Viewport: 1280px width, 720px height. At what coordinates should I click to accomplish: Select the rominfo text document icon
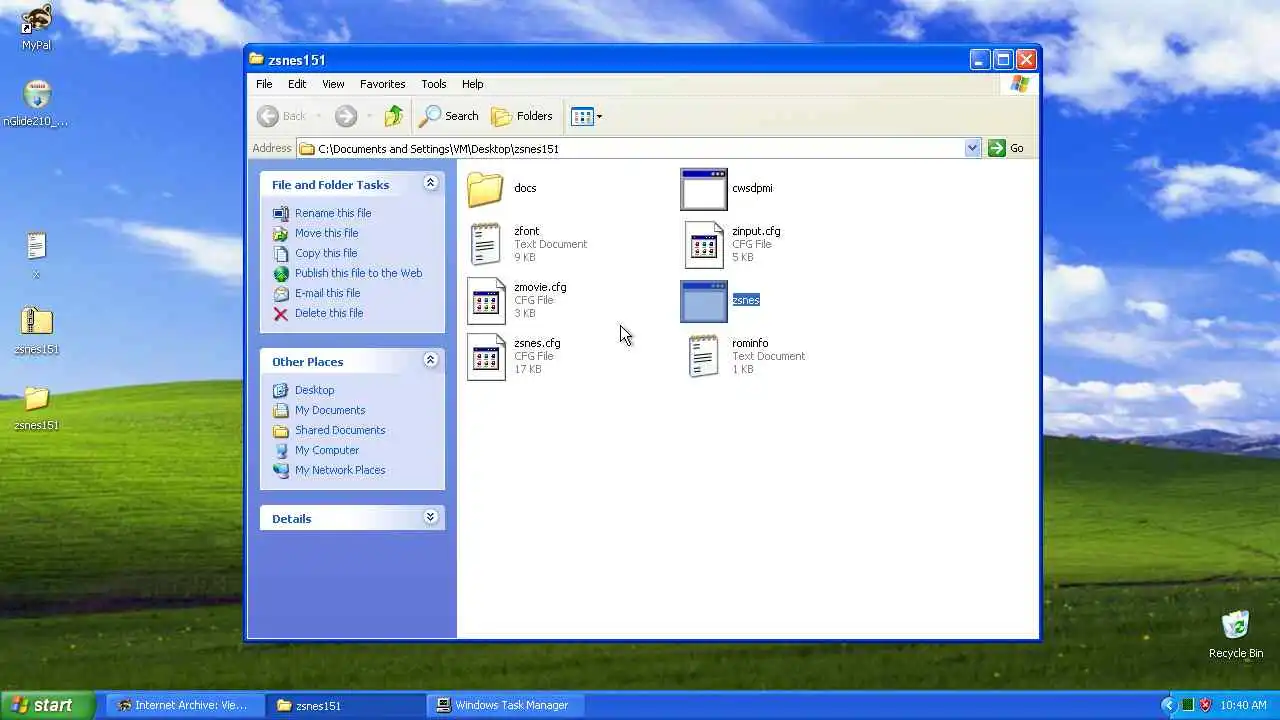coord(704,356)
